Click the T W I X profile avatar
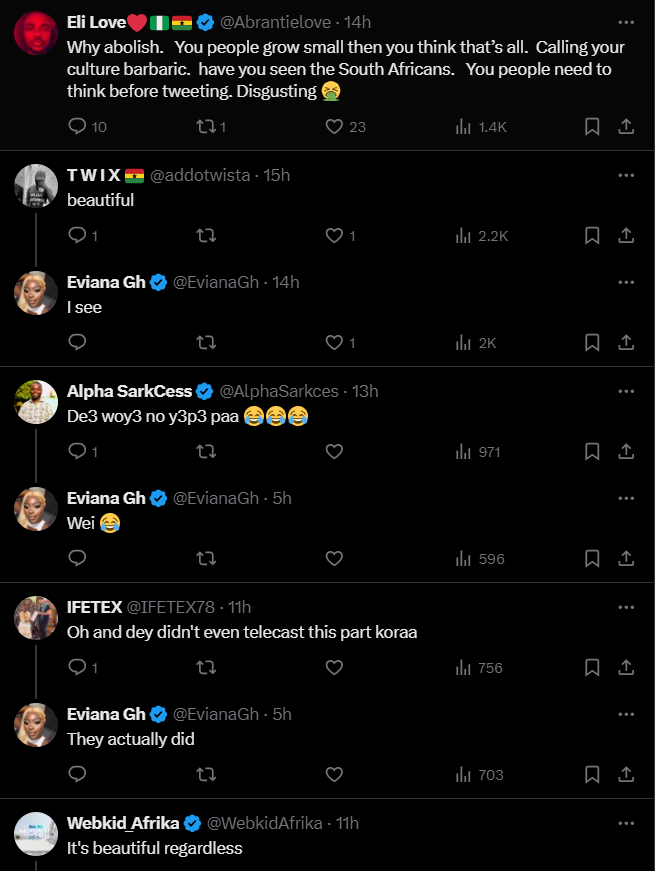The width and height of the screenshot is (655, 871). point(36,185)
